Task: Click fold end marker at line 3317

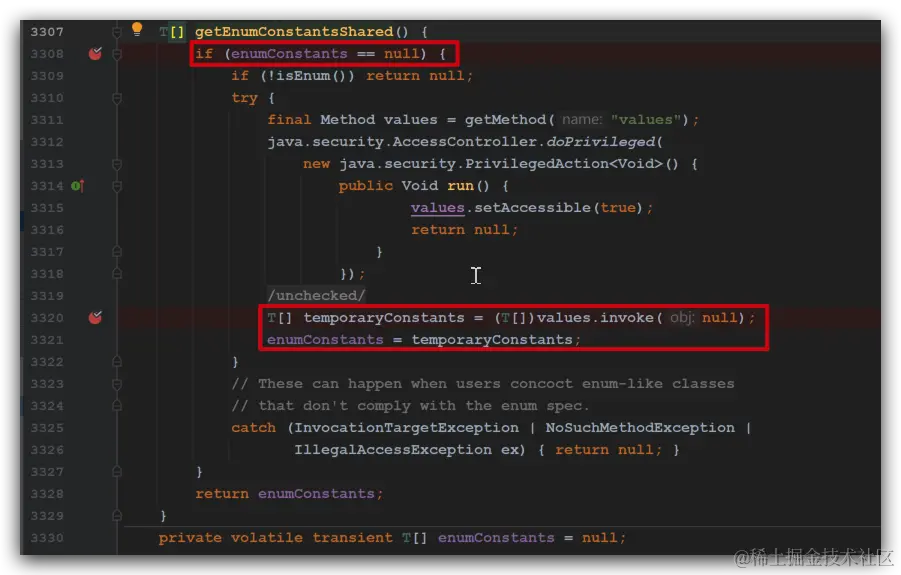Action: tap(117, 252)
